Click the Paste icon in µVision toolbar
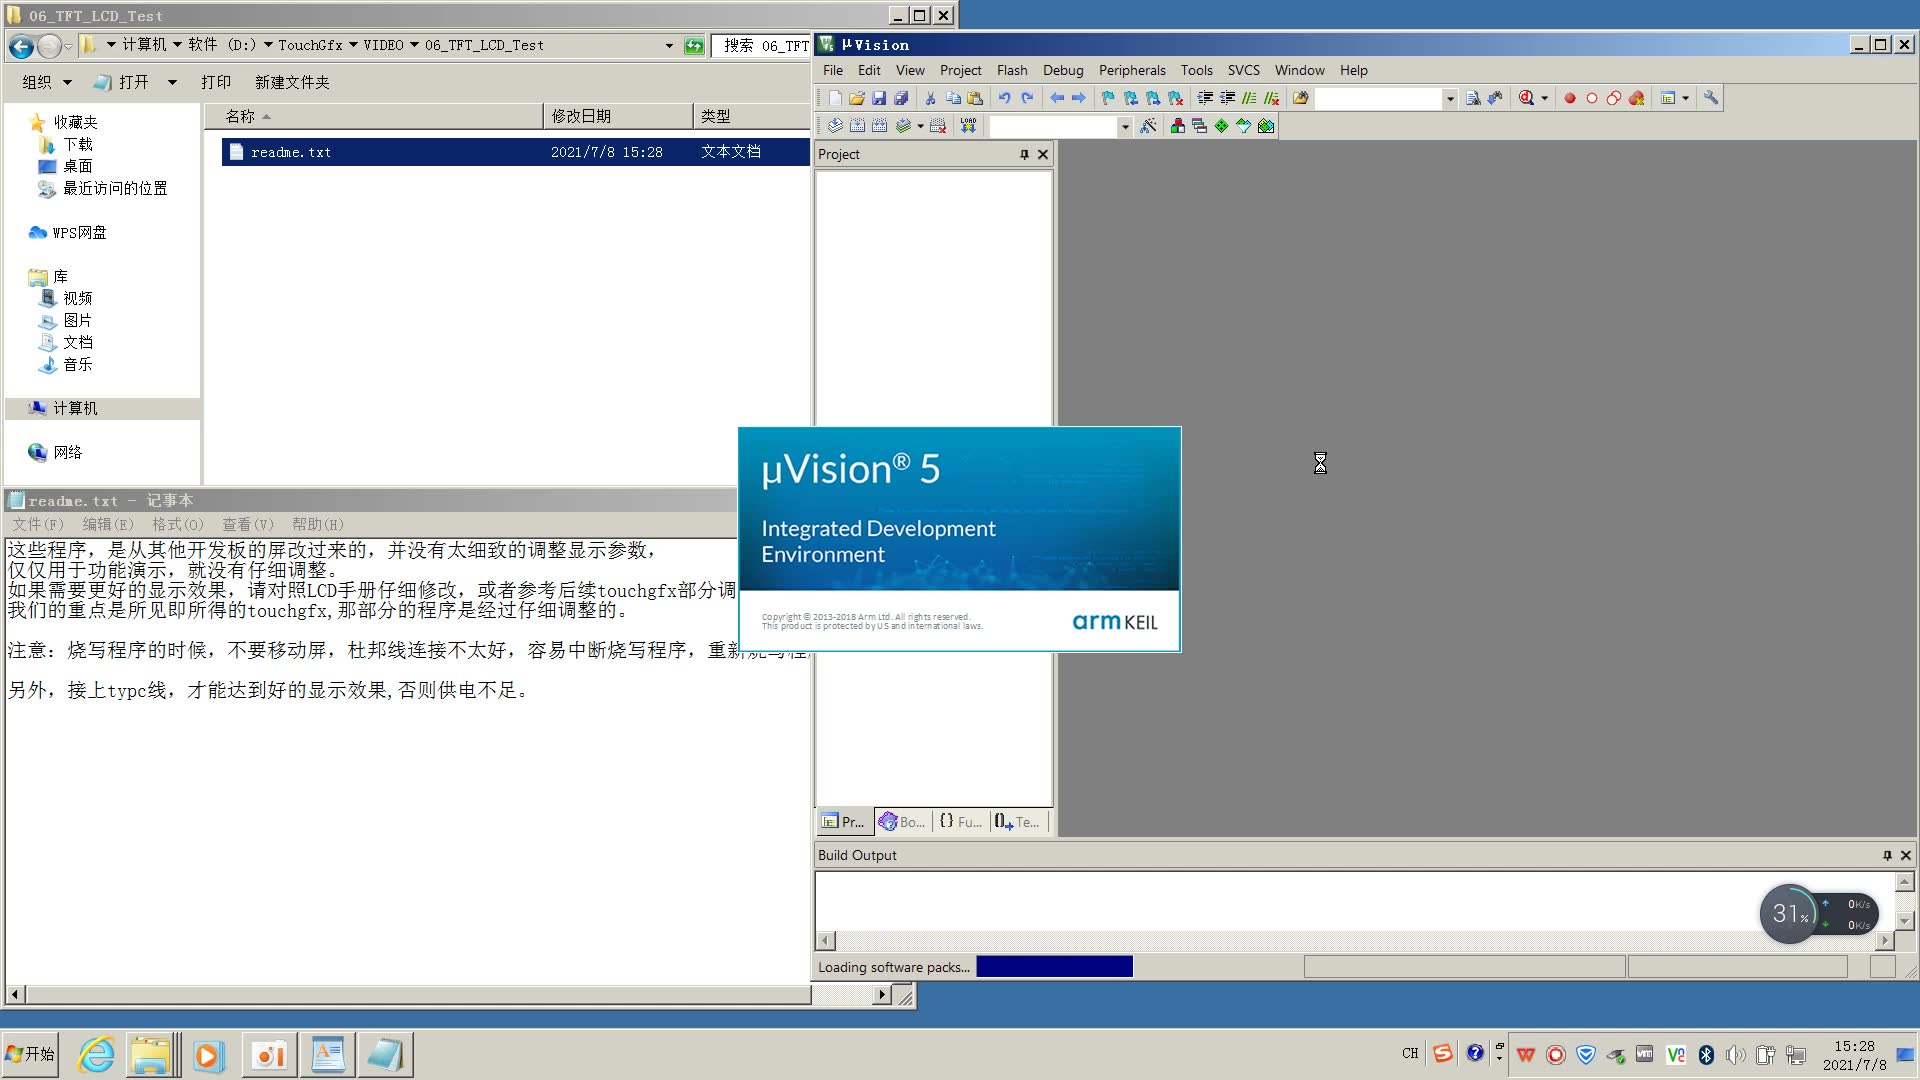The width and height of the screenshot is (1920, 1080). point(975,98)
